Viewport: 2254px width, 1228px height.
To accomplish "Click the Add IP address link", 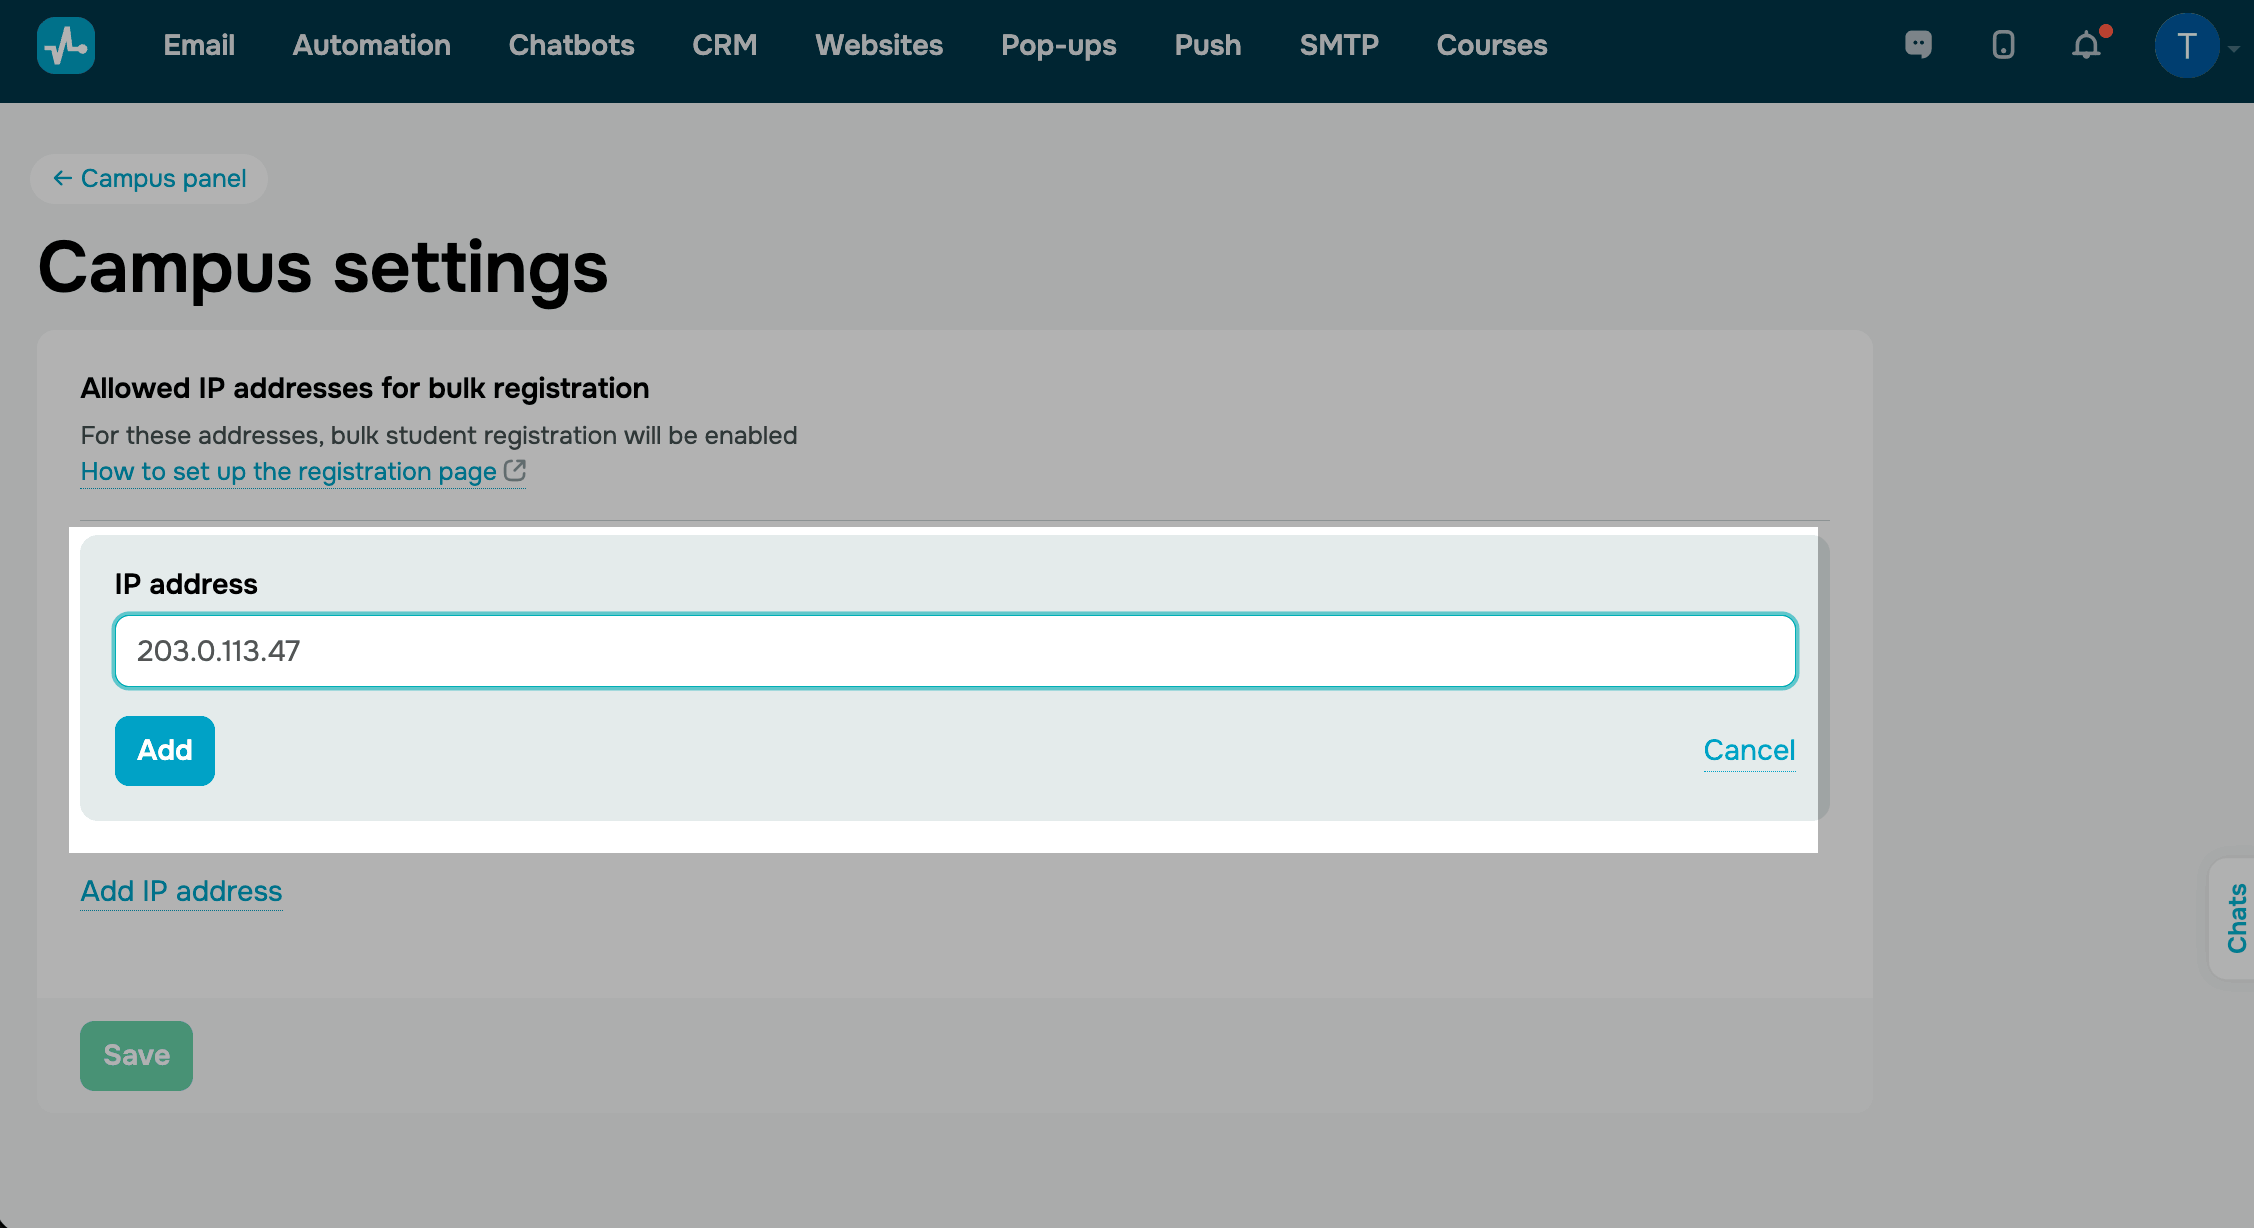I will [181, 891].
